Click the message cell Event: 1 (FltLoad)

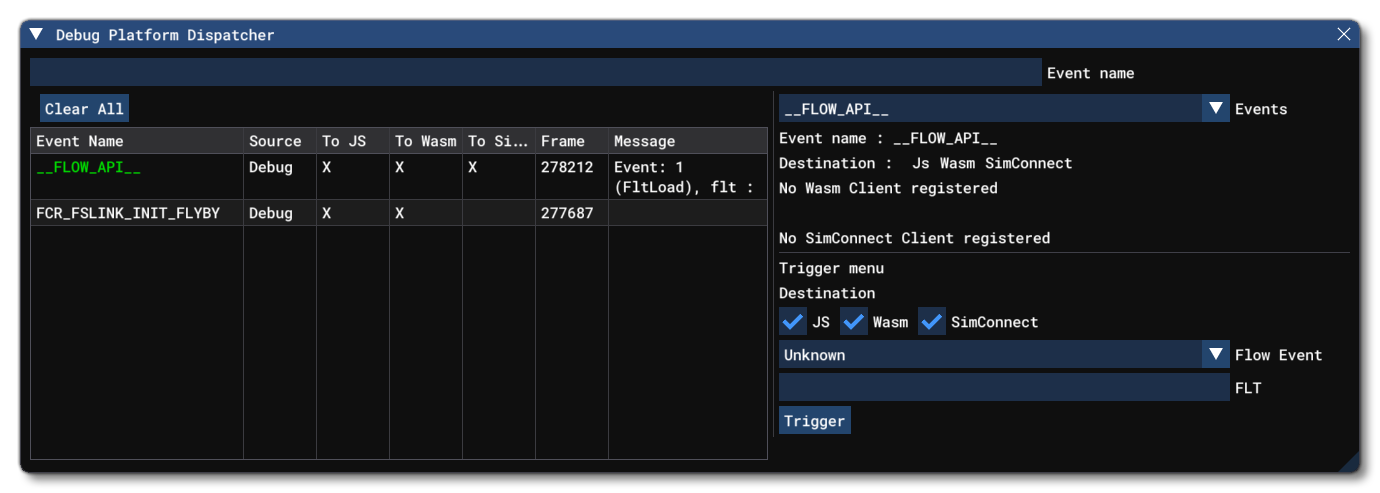click(684, 177)
